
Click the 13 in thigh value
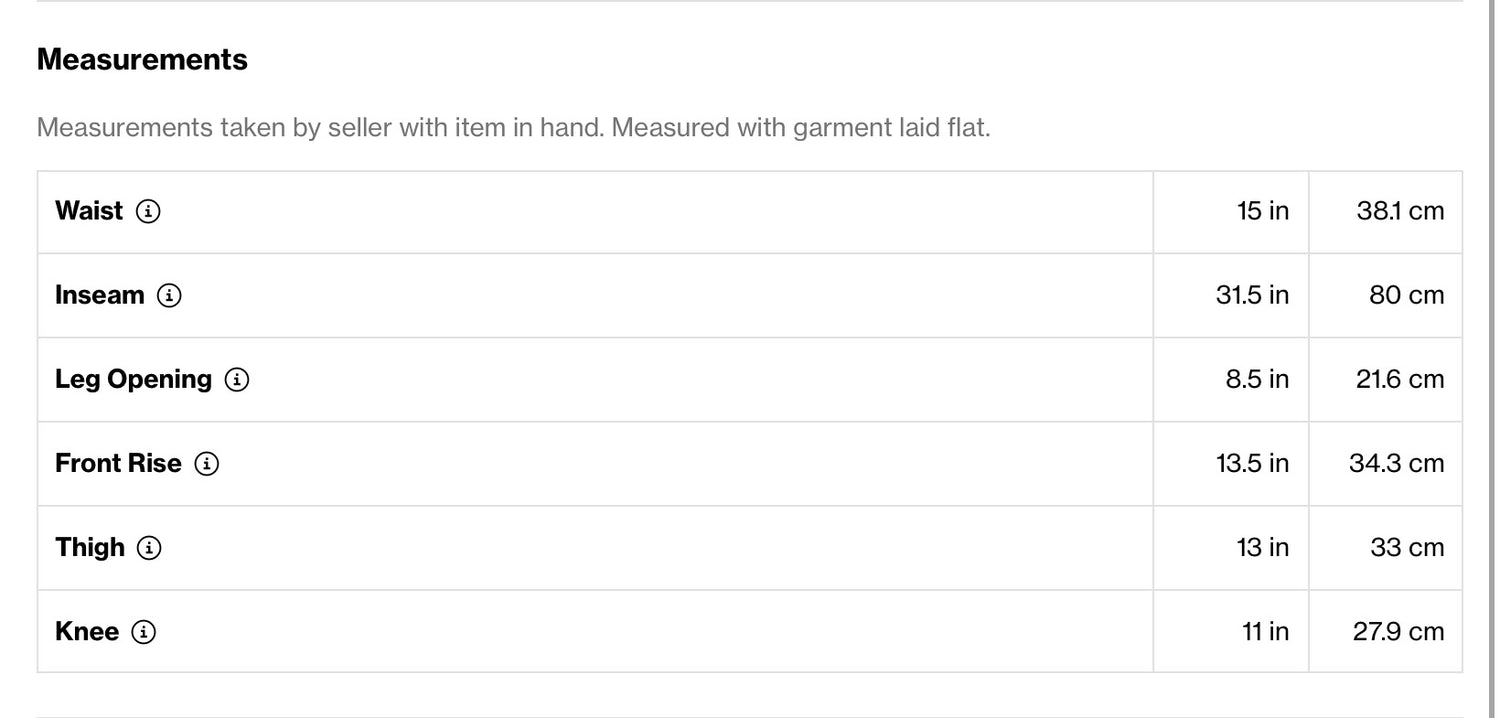pyautogui.click(x=1262, y=547)
